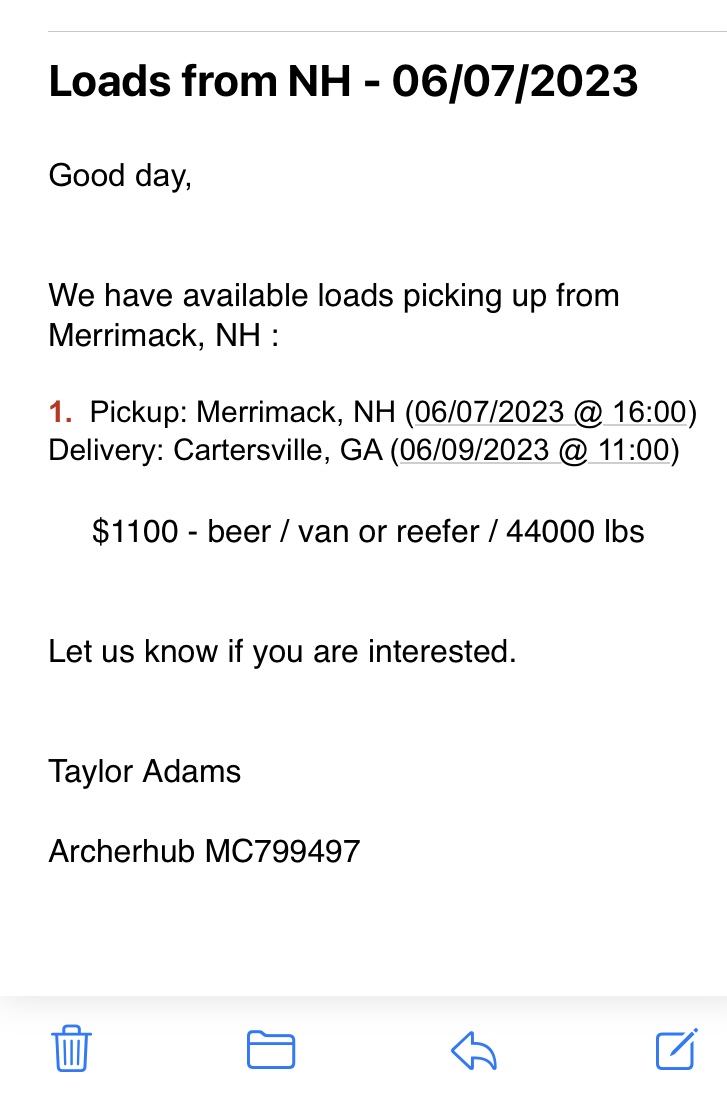Tap Let us know if you are interested

282,652
